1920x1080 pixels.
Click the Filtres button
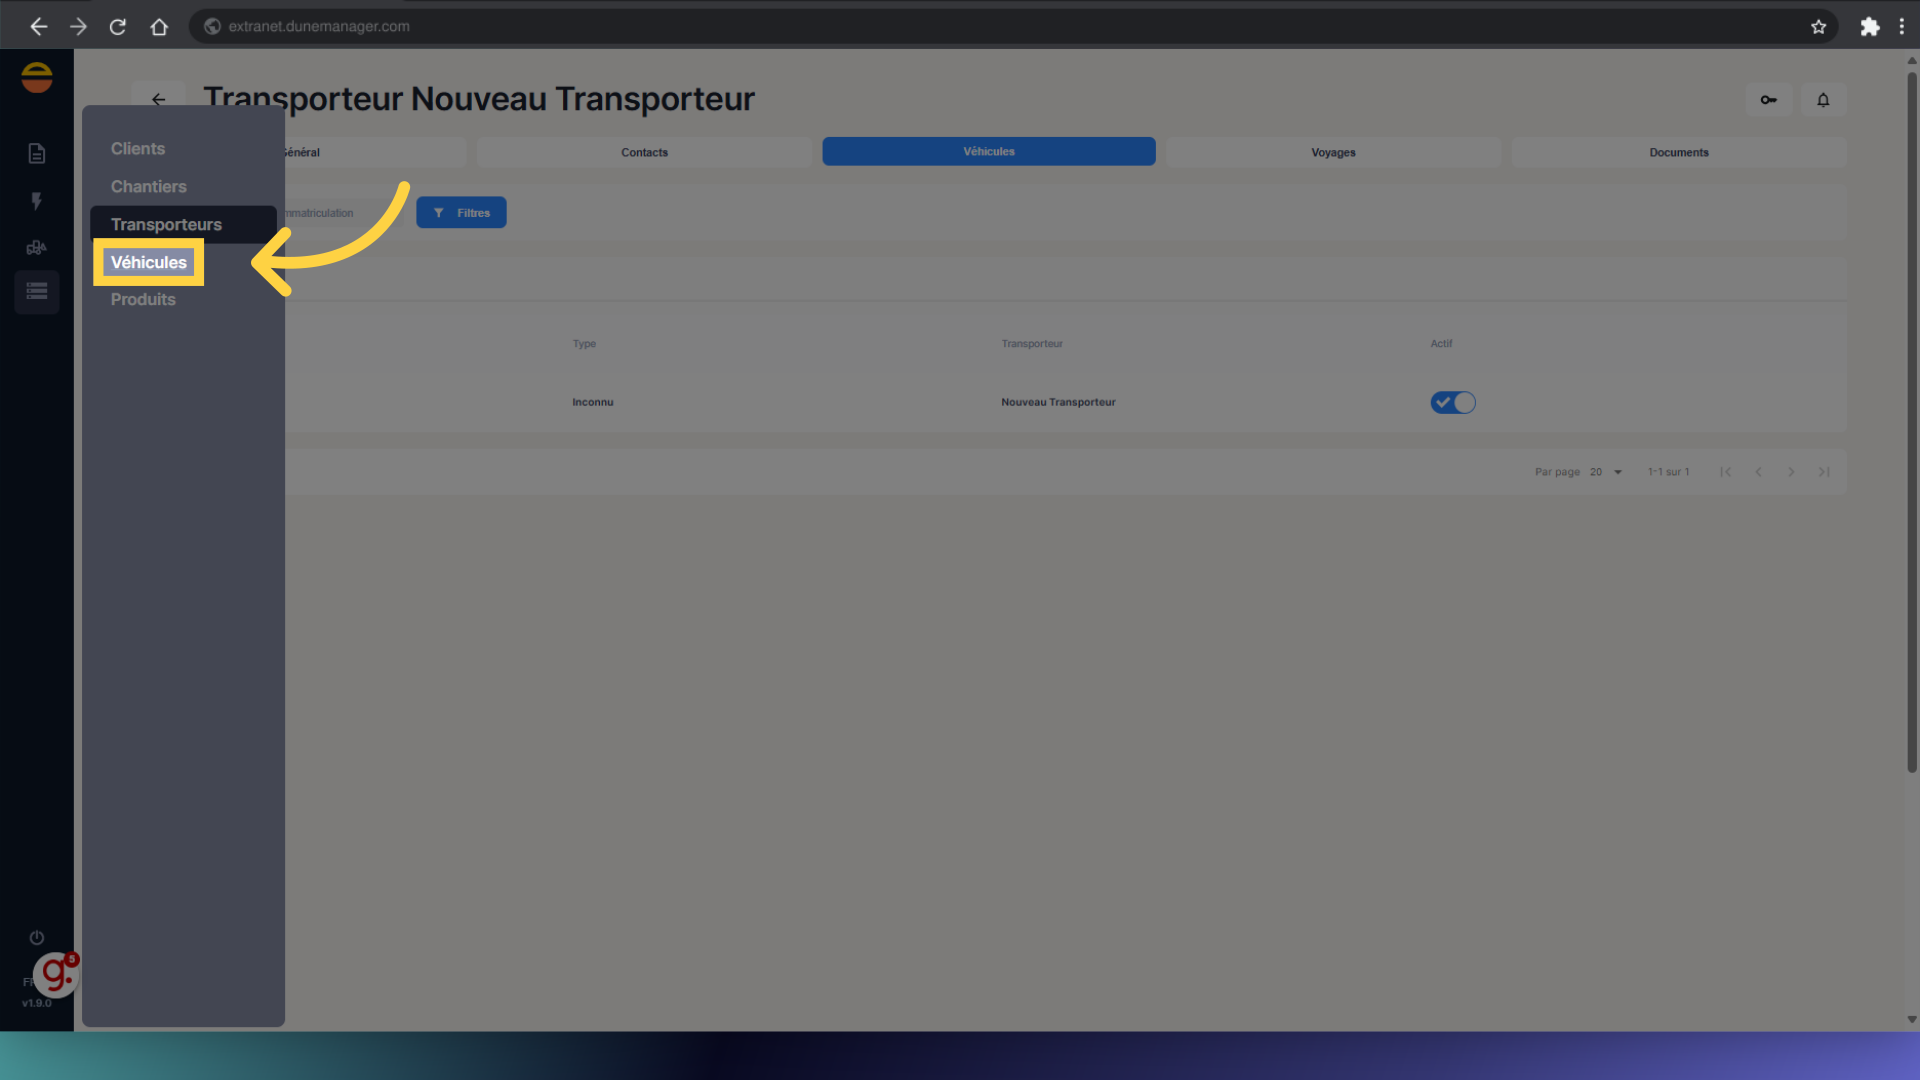[x=461, y=213]
